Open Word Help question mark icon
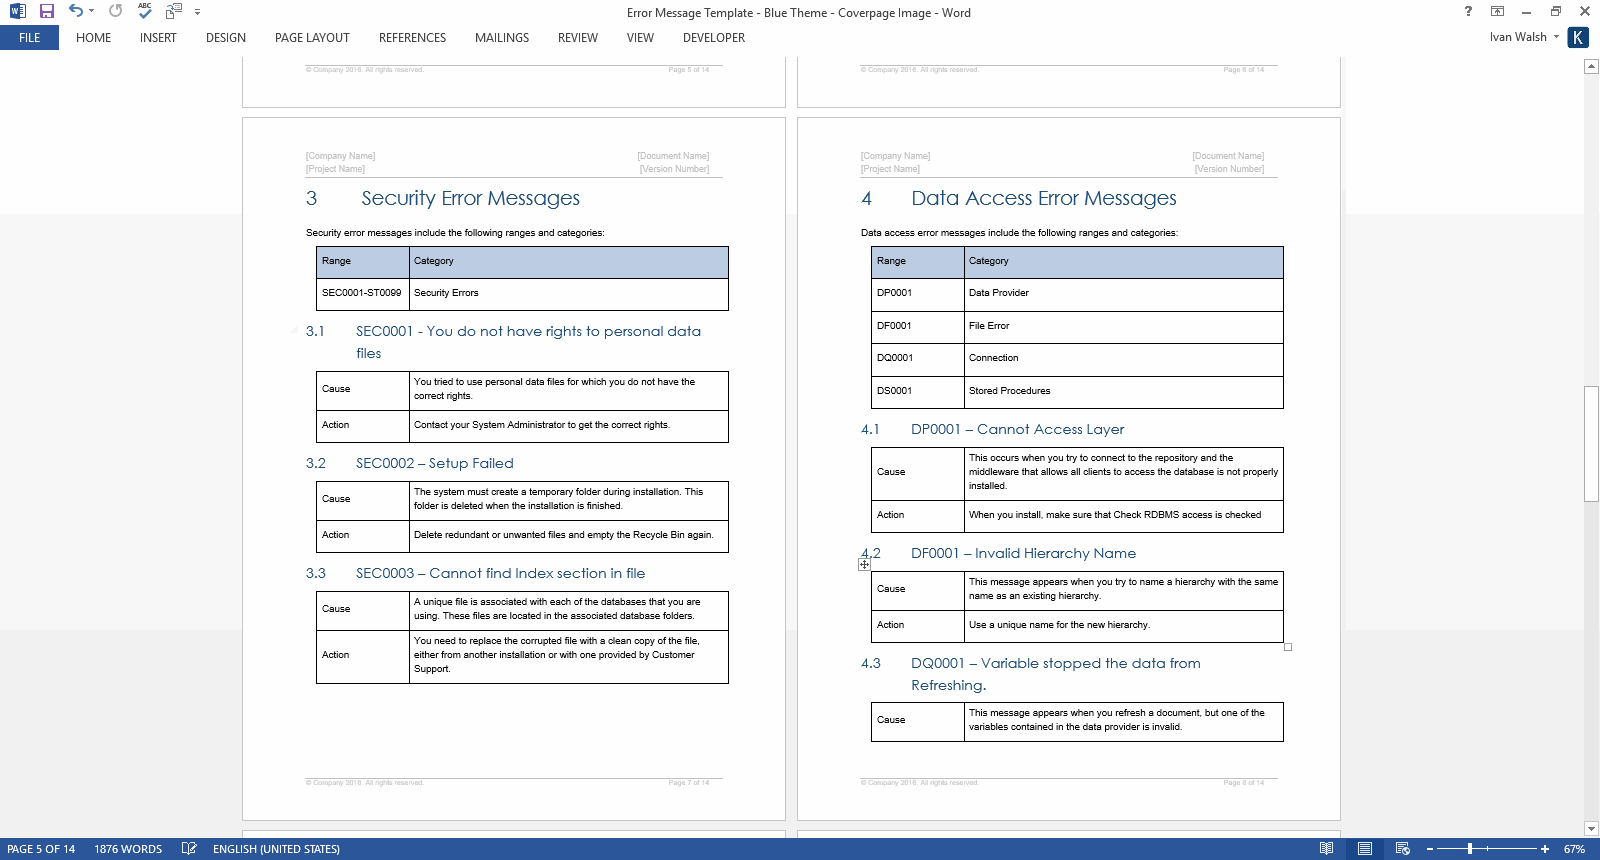Screen dimensions: 1600x860 [x=1468, y=12]
